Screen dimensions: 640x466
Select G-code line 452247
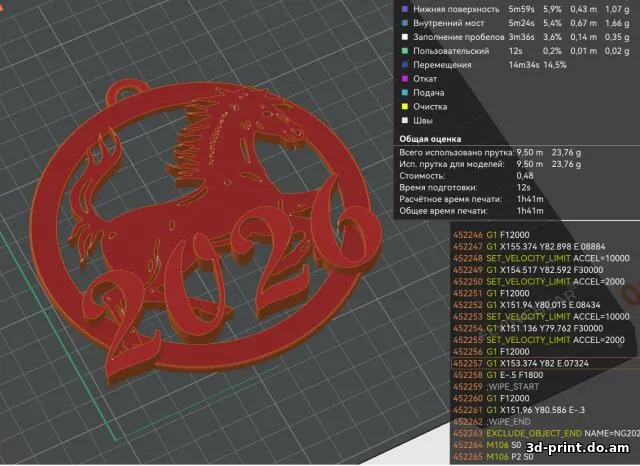pyautogui.click(x=529, y=246)
